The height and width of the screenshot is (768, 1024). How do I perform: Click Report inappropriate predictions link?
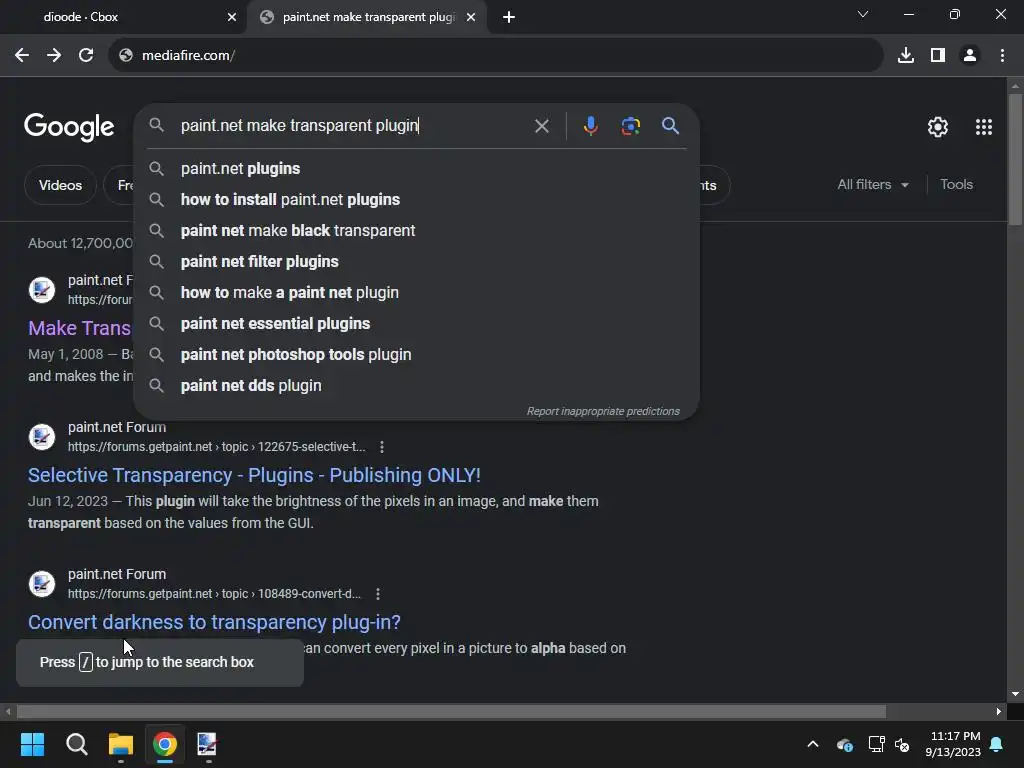coord(603,411)
